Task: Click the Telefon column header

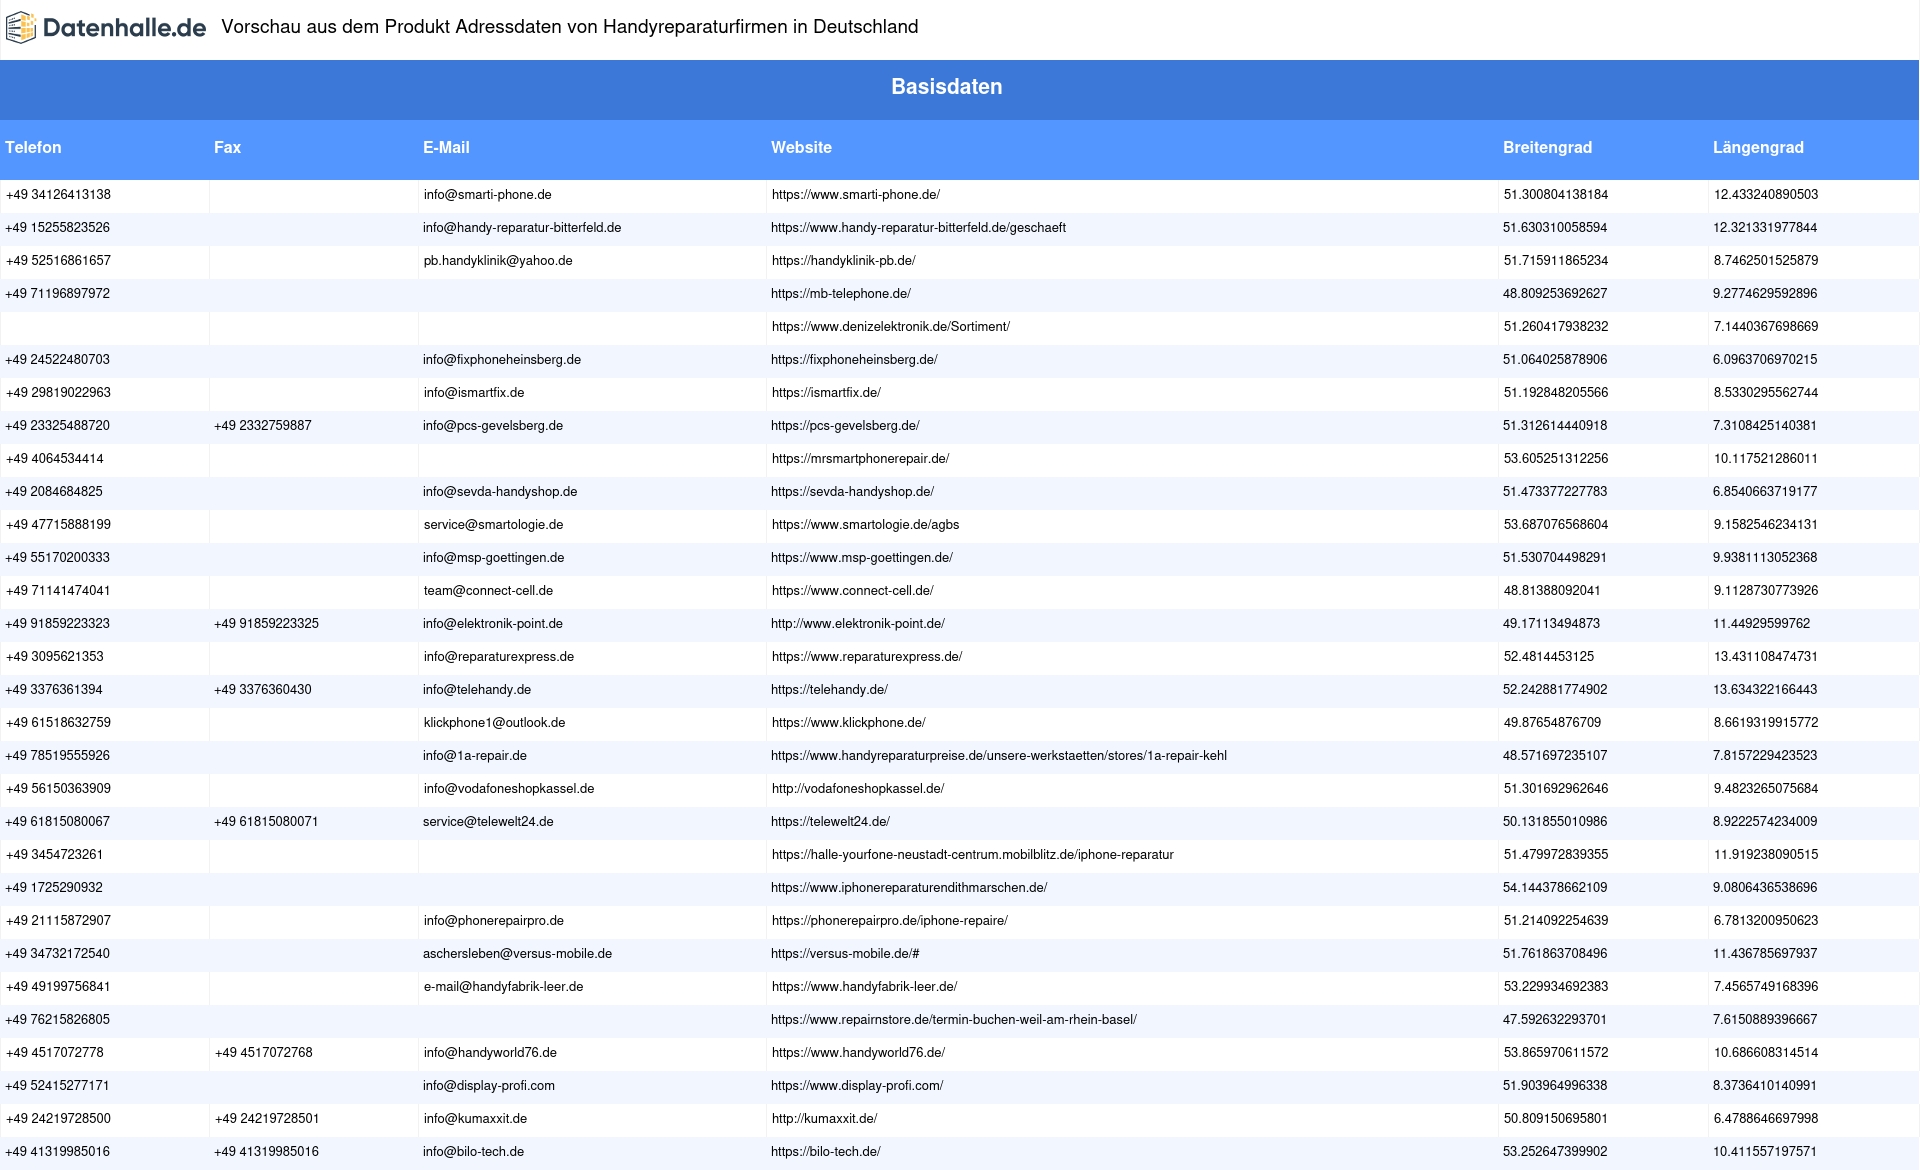Action: click(x=33, y=147)
